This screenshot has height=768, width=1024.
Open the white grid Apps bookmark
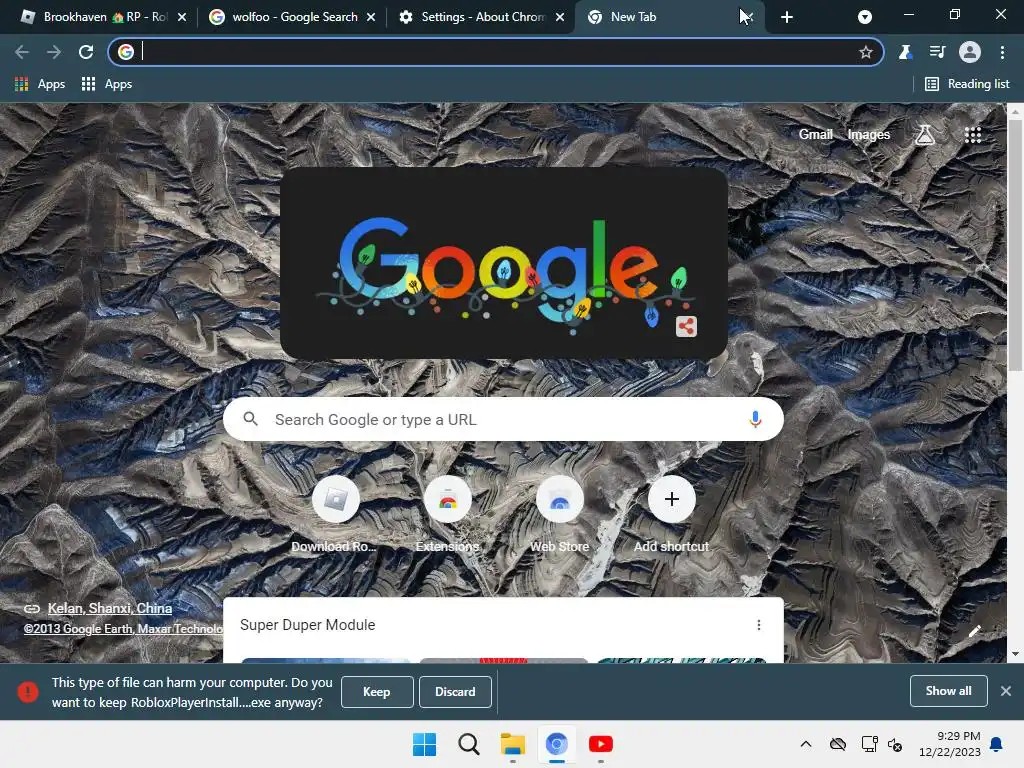pos(106,84)
